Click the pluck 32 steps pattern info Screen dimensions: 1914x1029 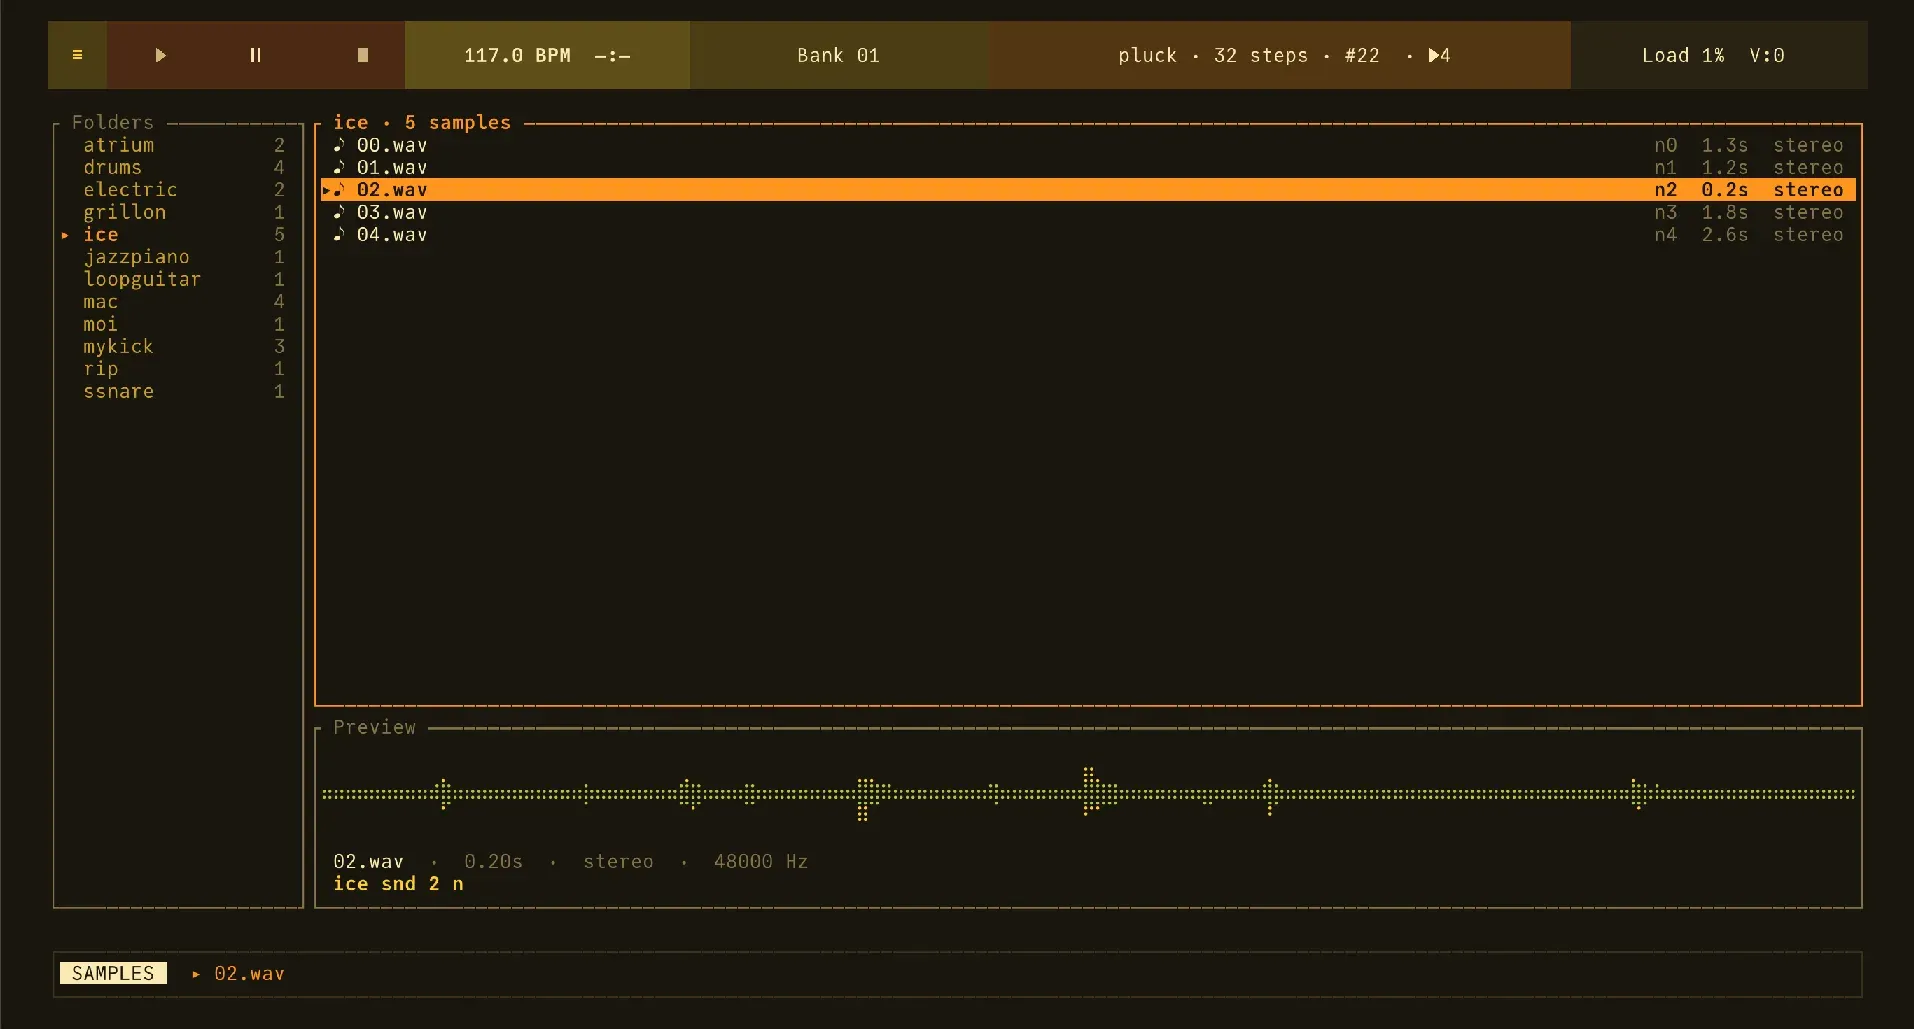(x=1249, y=56)
